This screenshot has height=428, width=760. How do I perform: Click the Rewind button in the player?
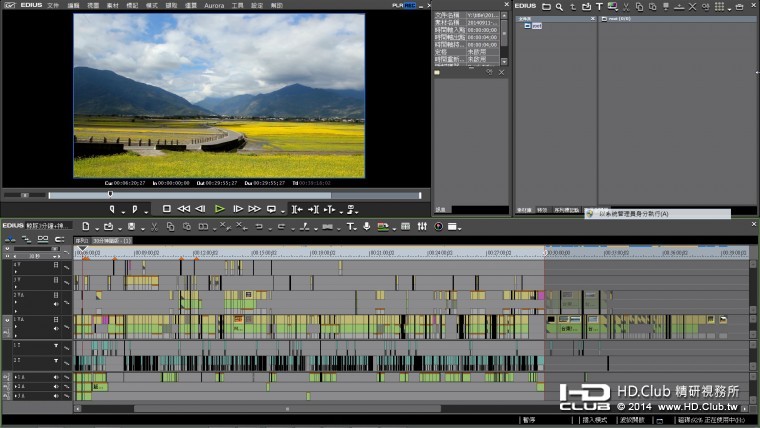(x=184, y=209)
